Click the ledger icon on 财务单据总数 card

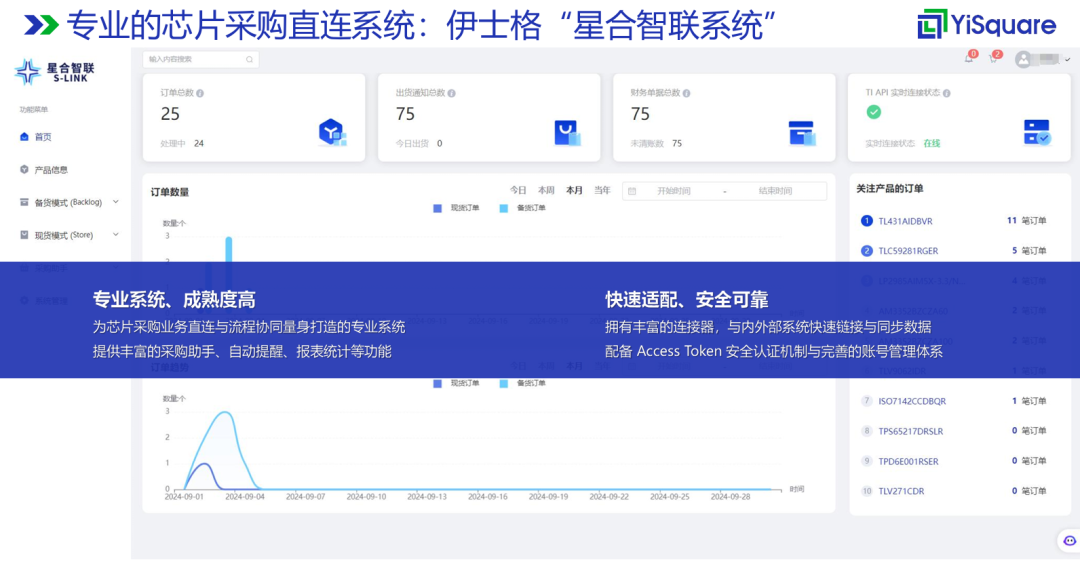click(802, 133)
